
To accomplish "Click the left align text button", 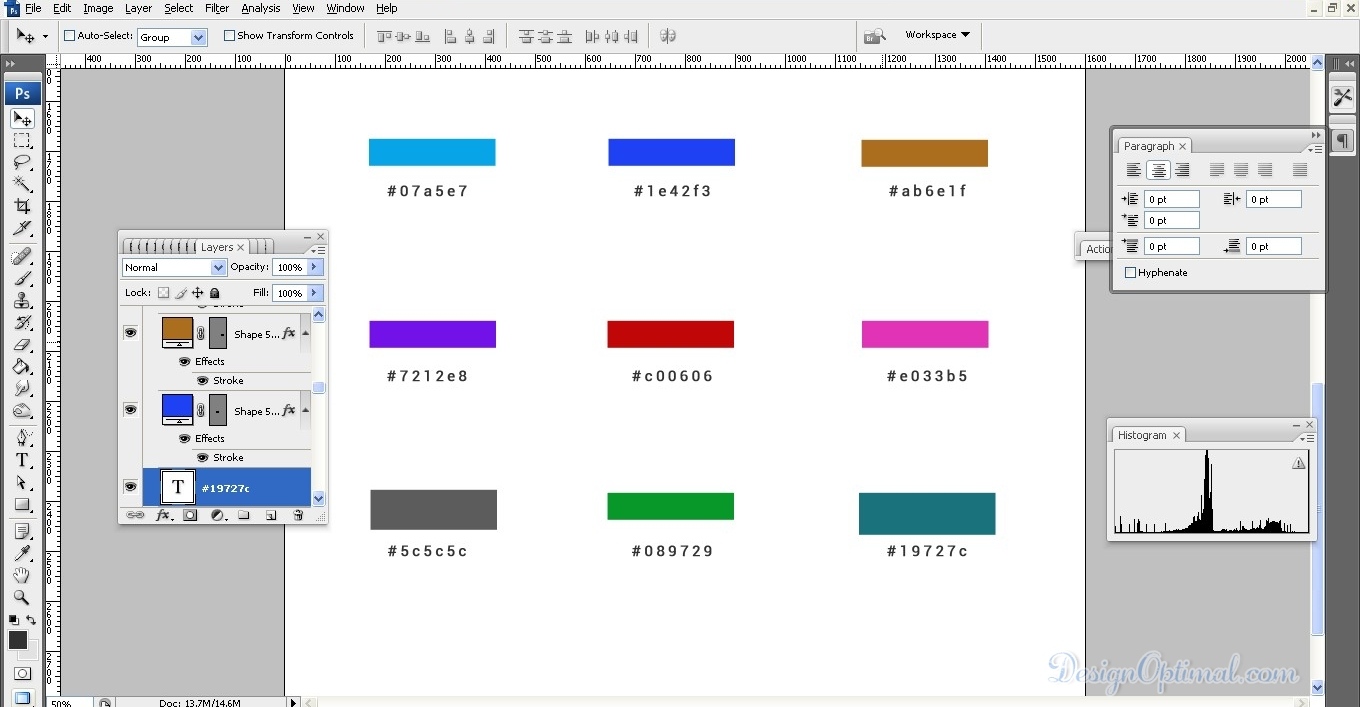I will [x=1134, y=170].
